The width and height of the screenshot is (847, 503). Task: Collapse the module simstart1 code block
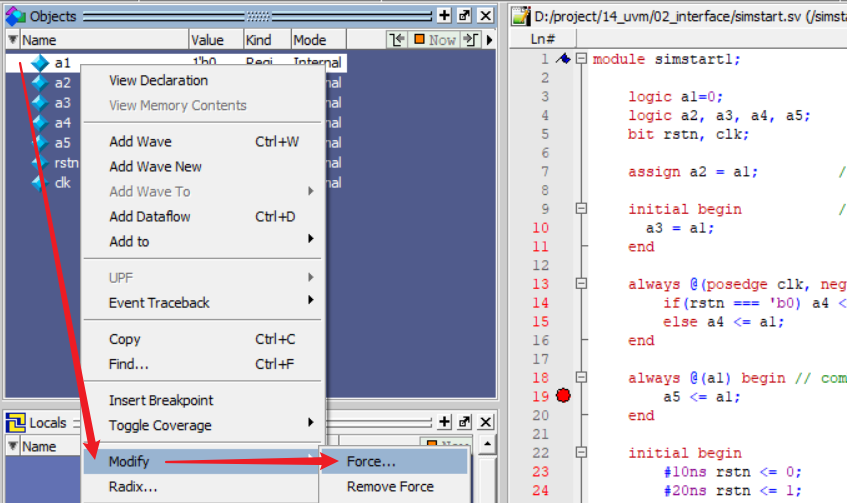(x=581, y=58)
